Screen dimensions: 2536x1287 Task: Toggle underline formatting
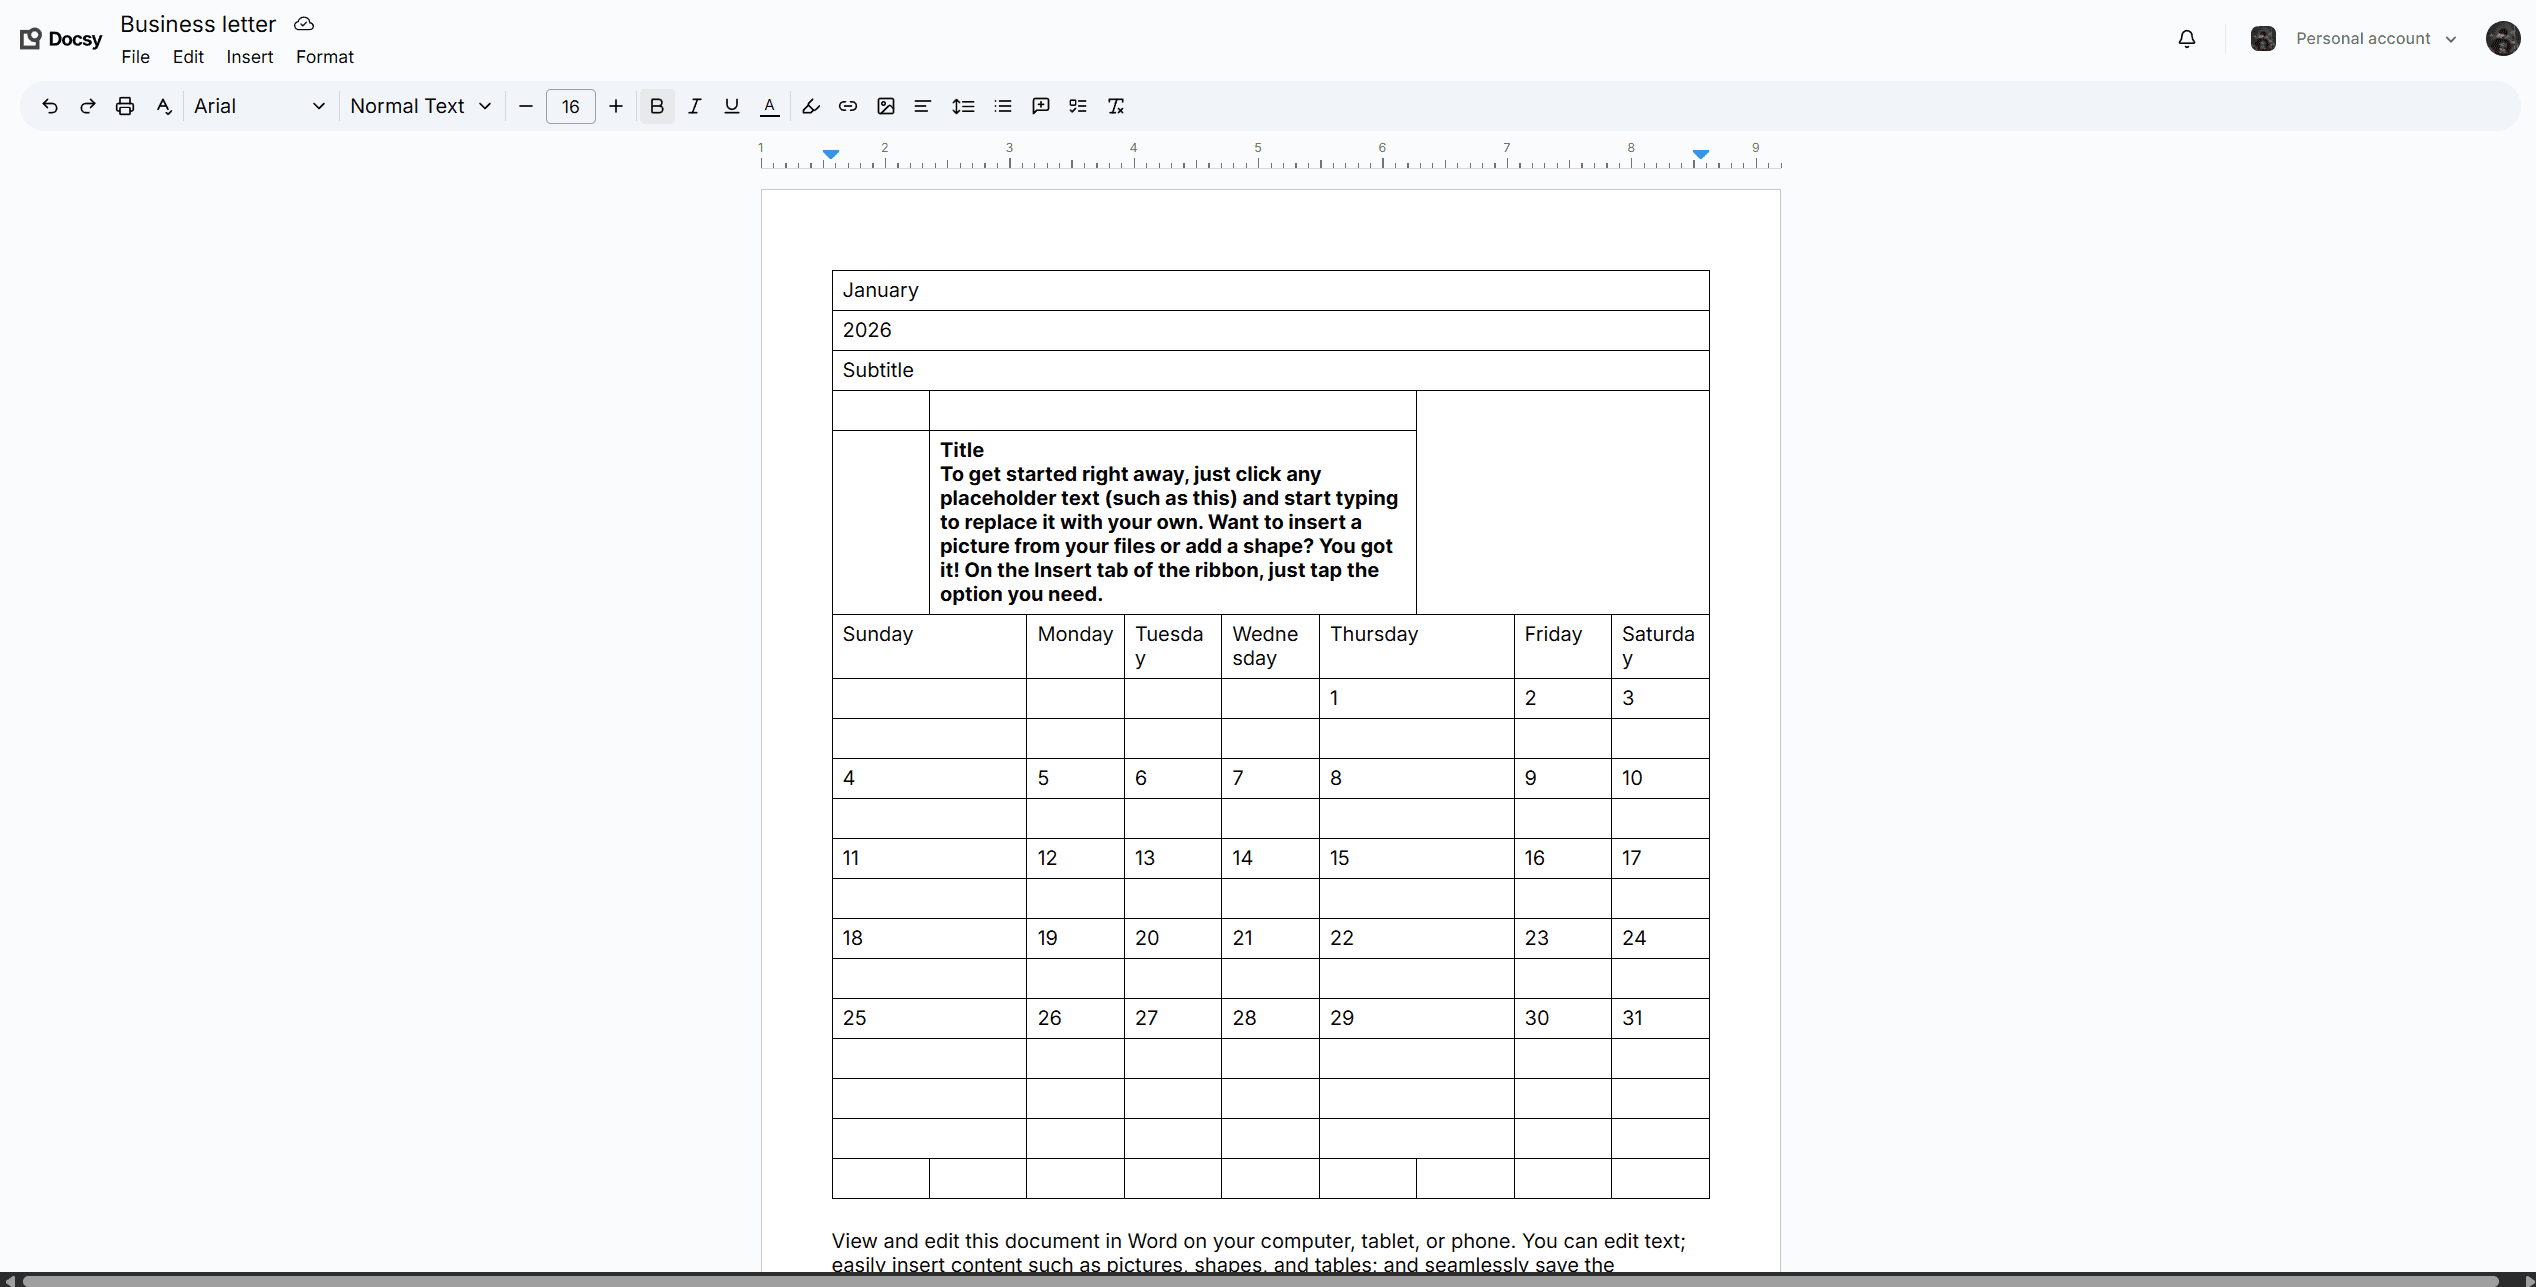[732, 106]
